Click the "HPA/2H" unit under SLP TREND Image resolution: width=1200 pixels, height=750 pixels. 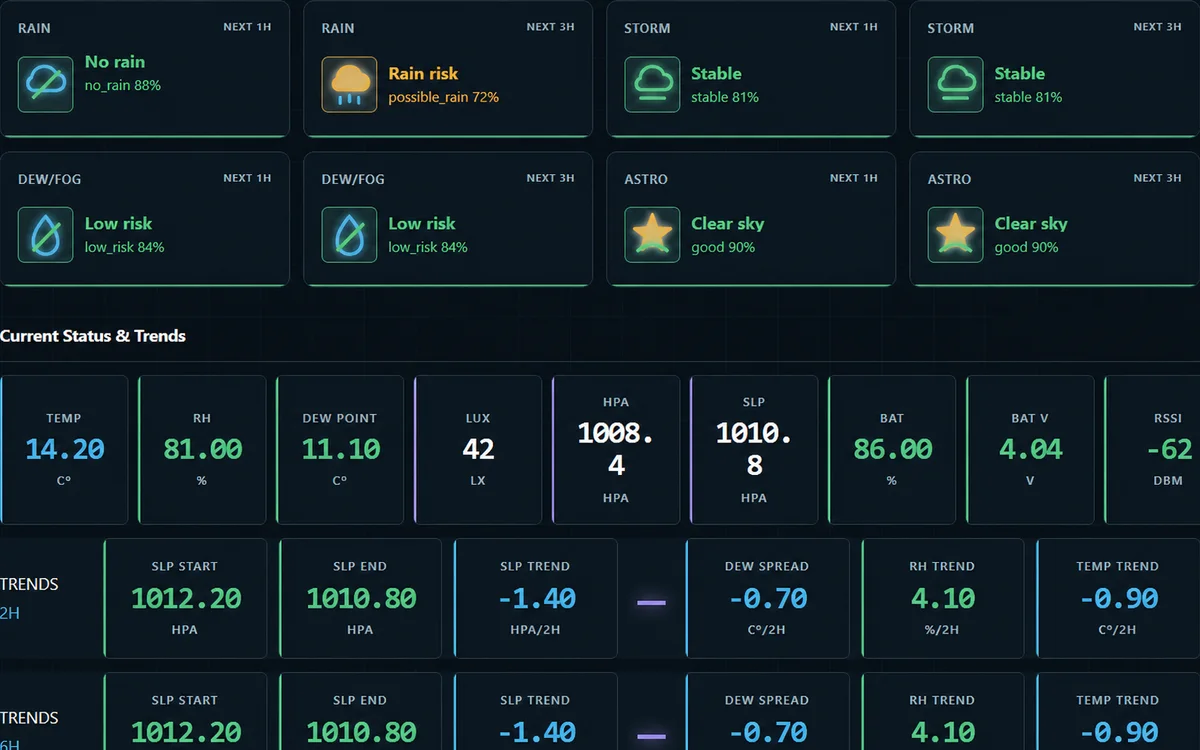coord(535,630)
